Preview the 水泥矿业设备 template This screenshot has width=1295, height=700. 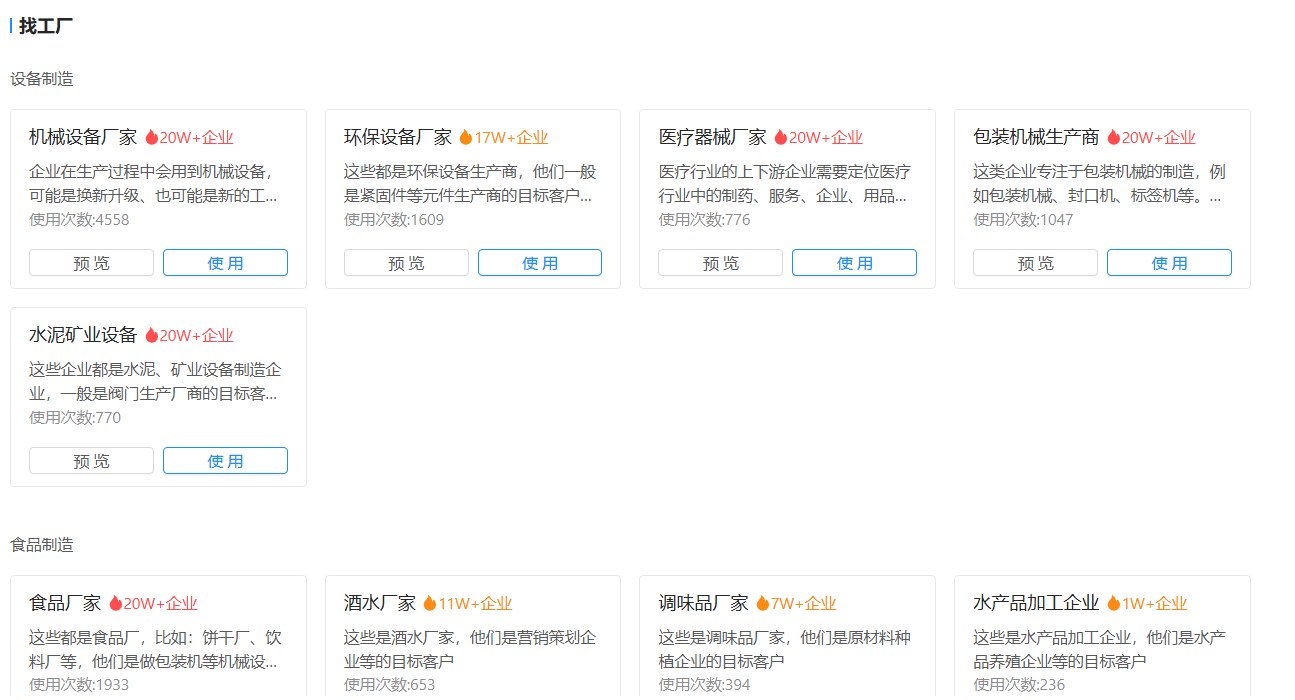click(91, 461)
